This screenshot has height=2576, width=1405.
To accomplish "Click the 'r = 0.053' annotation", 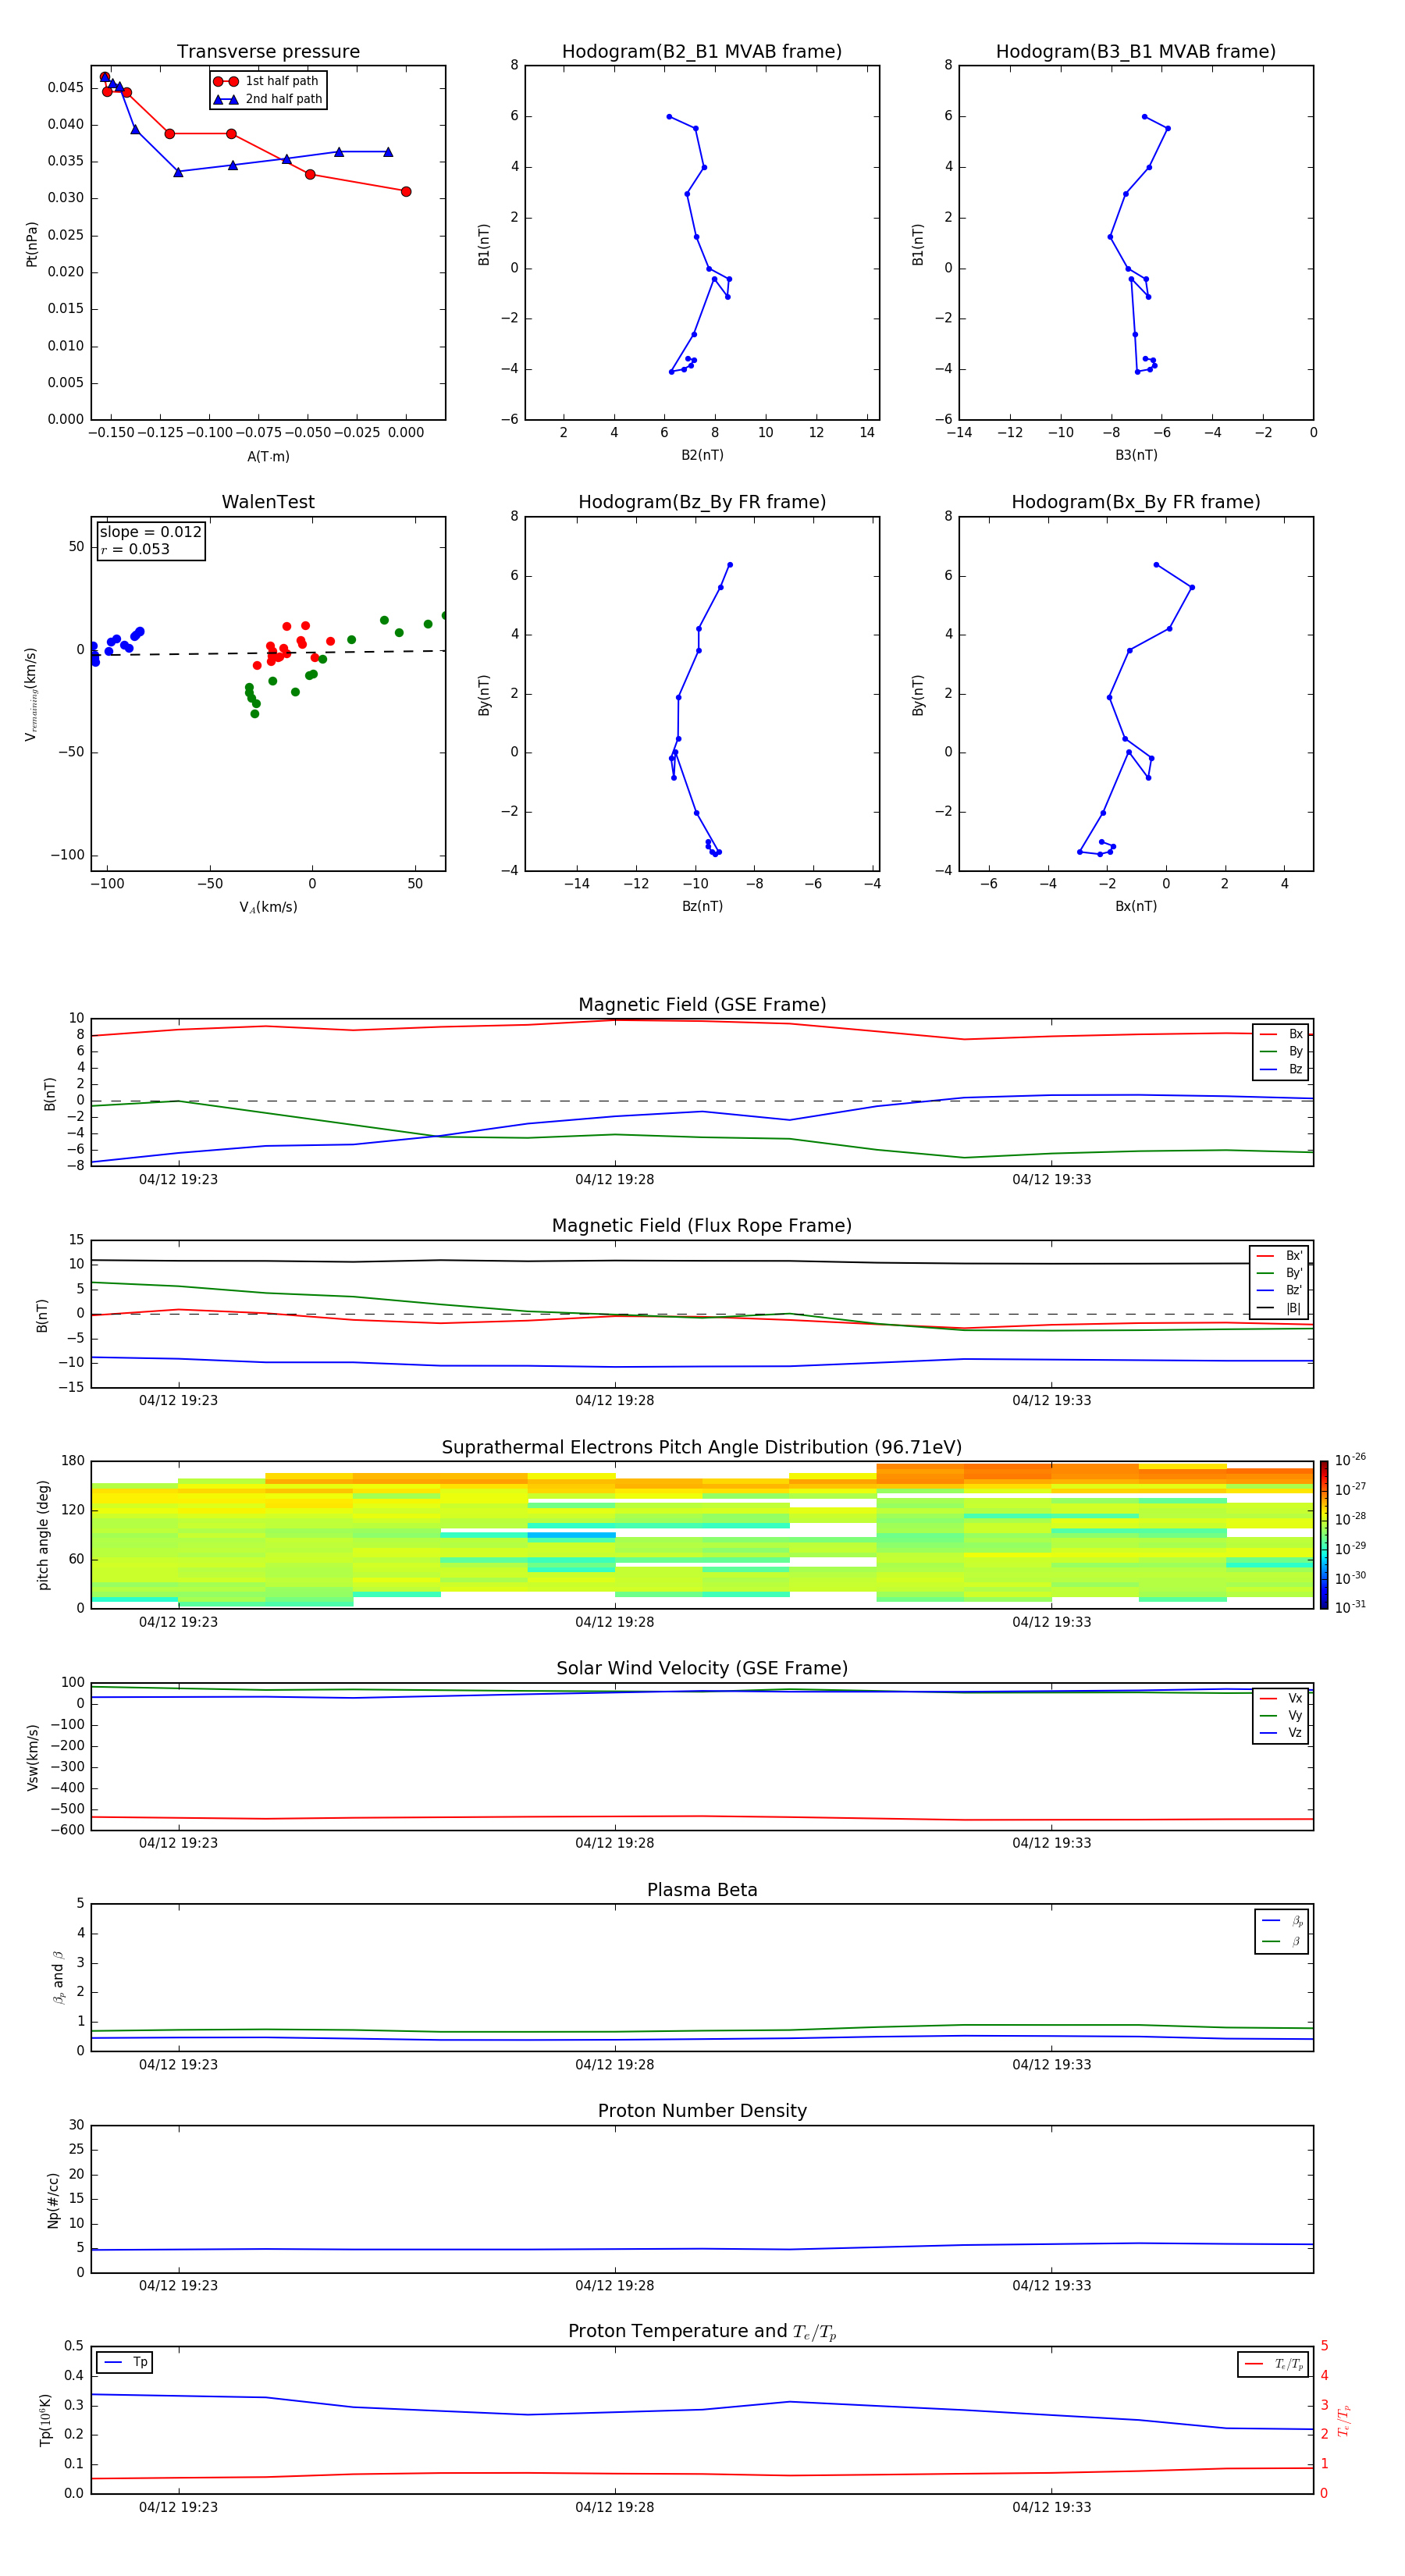I will tap(135, 549).
